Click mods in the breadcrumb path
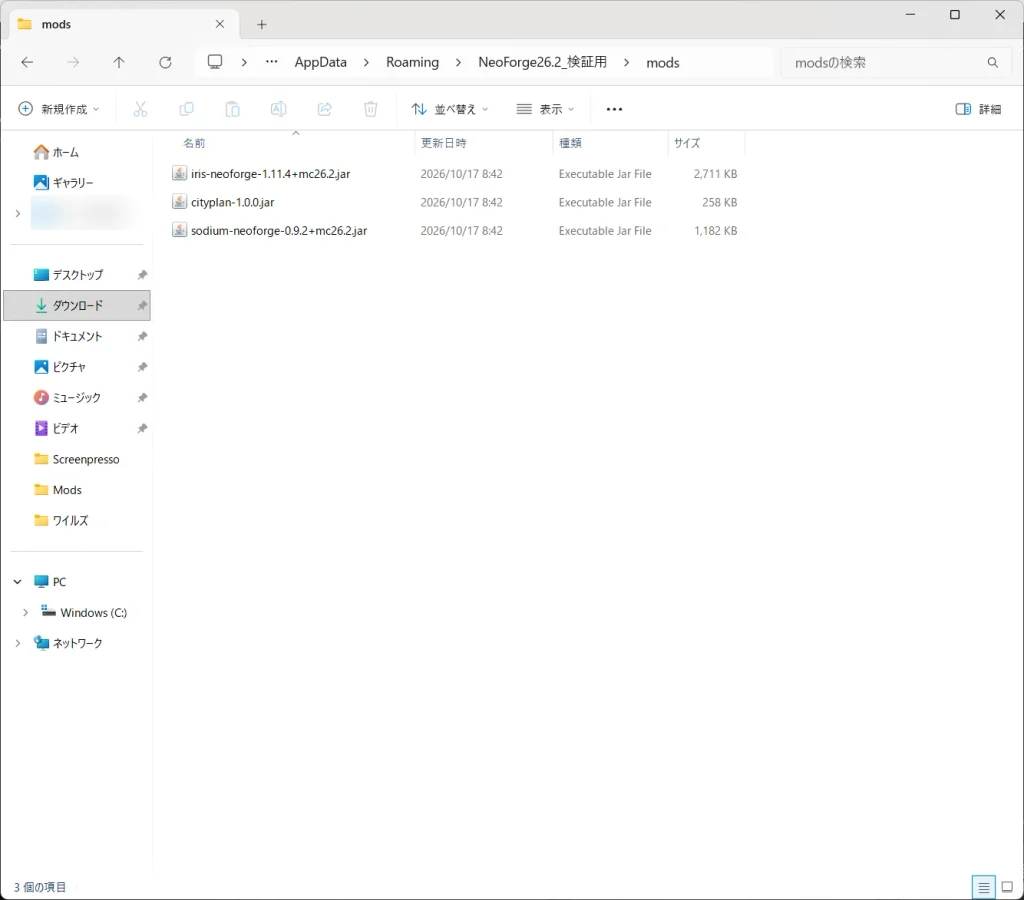The height and width of the screenshot is (900, 1024). click(x=663, y=63)
